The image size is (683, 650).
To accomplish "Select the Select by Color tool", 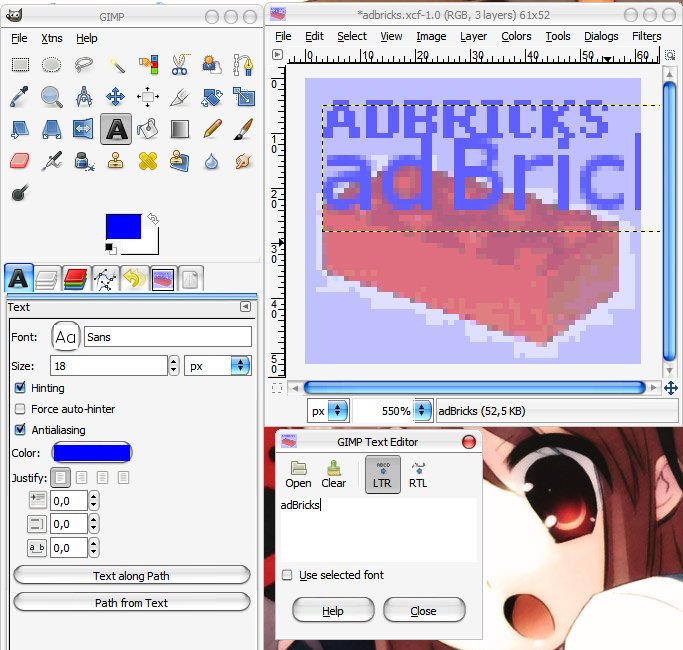I will coord(148,65).
